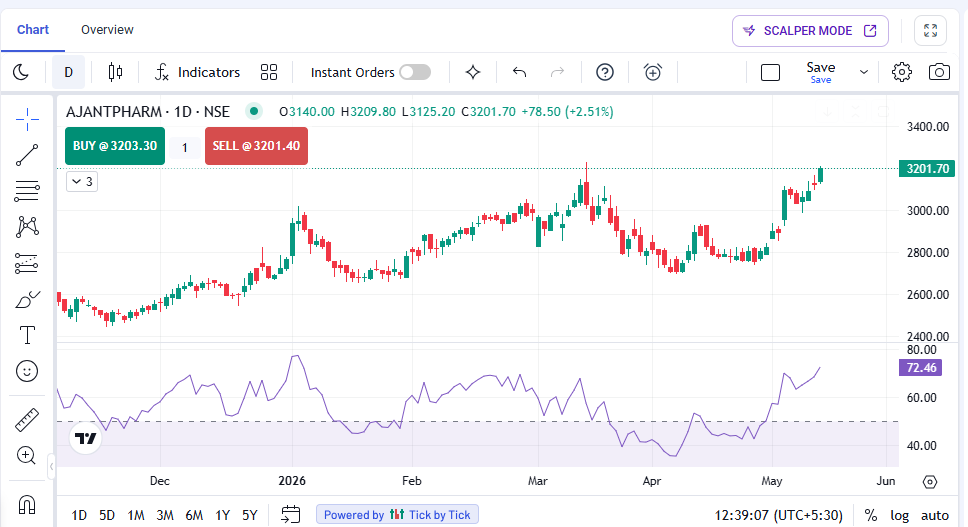The image size is (968, 527).
Task: Click the sparkle diamond toolbar icon
Action: [473, 72]
